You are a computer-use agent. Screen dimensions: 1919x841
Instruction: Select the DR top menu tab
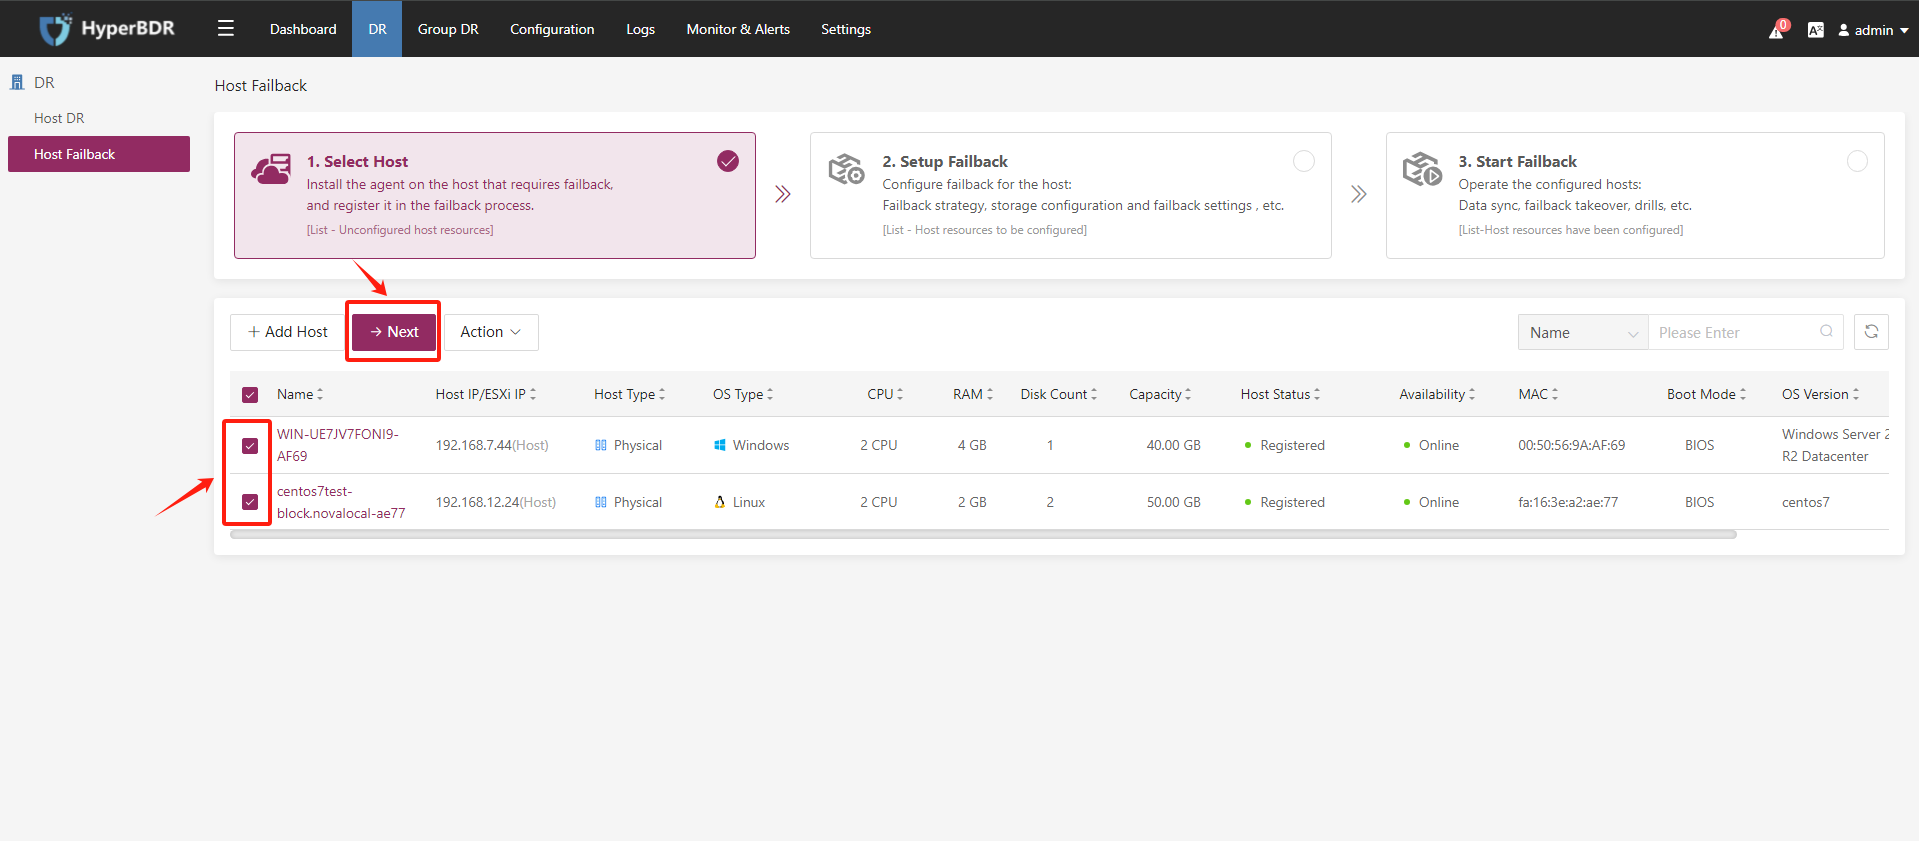click(x=377, y=29)
